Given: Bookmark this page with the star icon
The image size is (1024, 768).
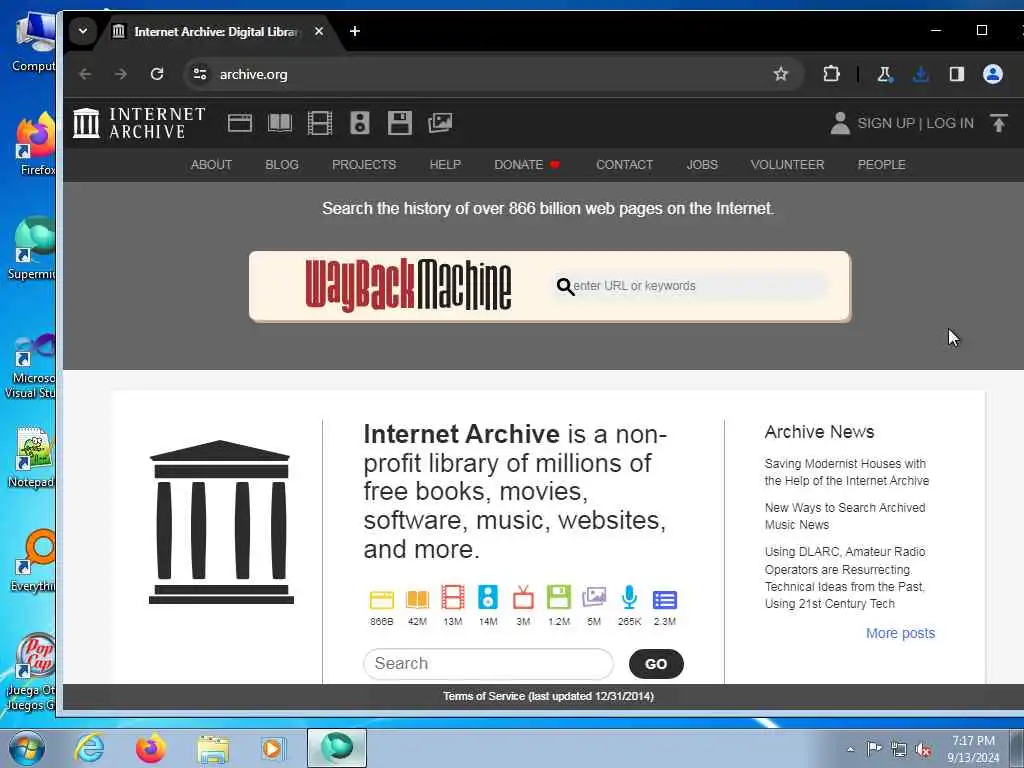Looking at the screenshot, I should coord(780,74).
